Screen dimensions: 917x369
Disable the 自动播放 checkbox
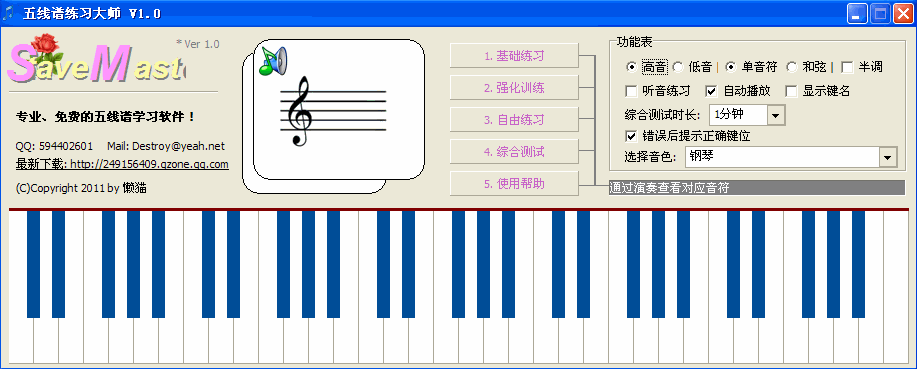pos(711,91)
